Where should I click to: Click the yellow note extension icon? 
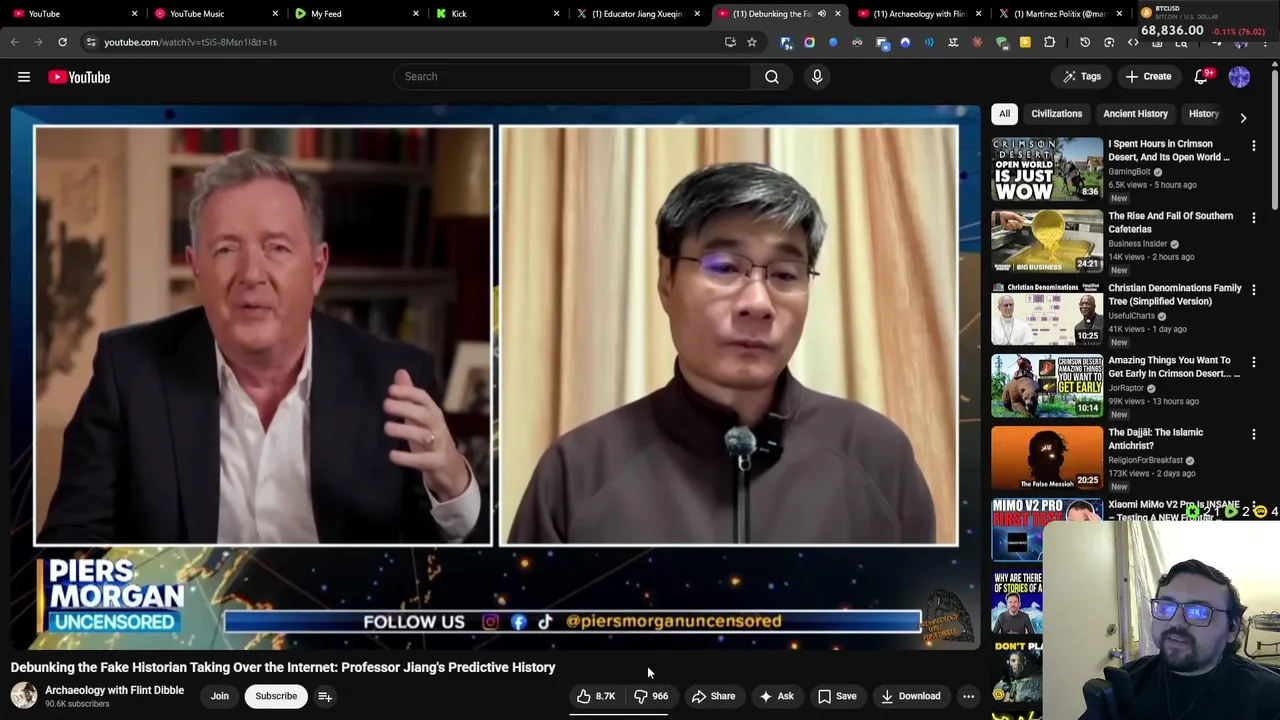(x=1025, y=42)
